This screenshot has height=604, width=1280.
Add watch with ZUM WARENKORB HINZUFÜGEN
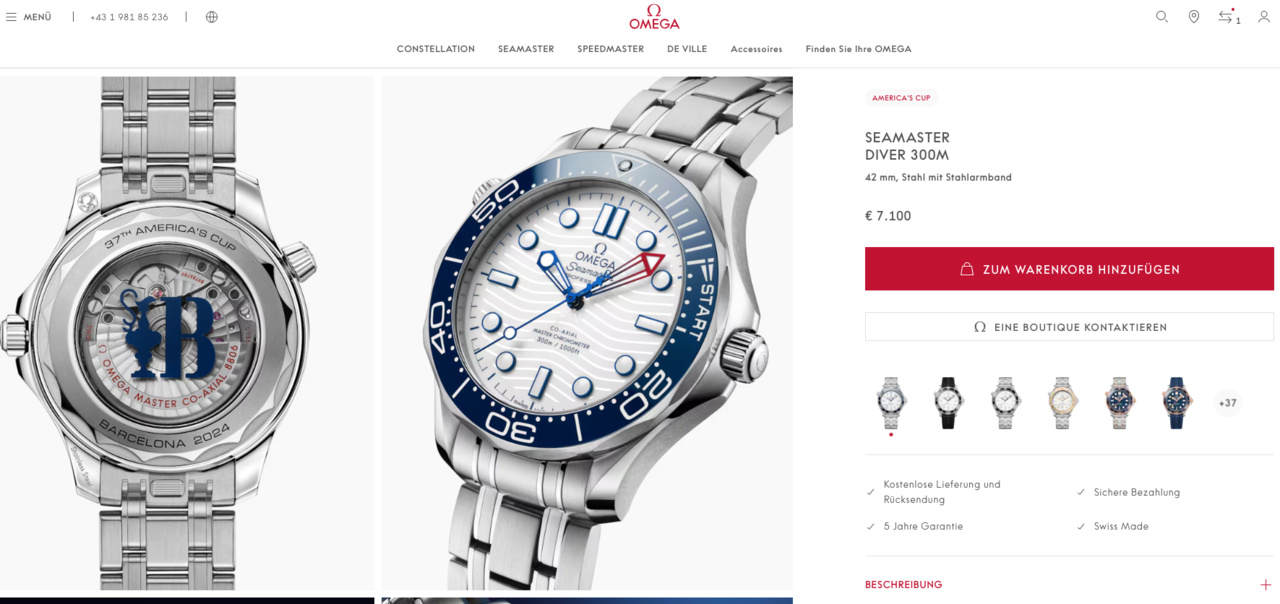point(1069,269)
